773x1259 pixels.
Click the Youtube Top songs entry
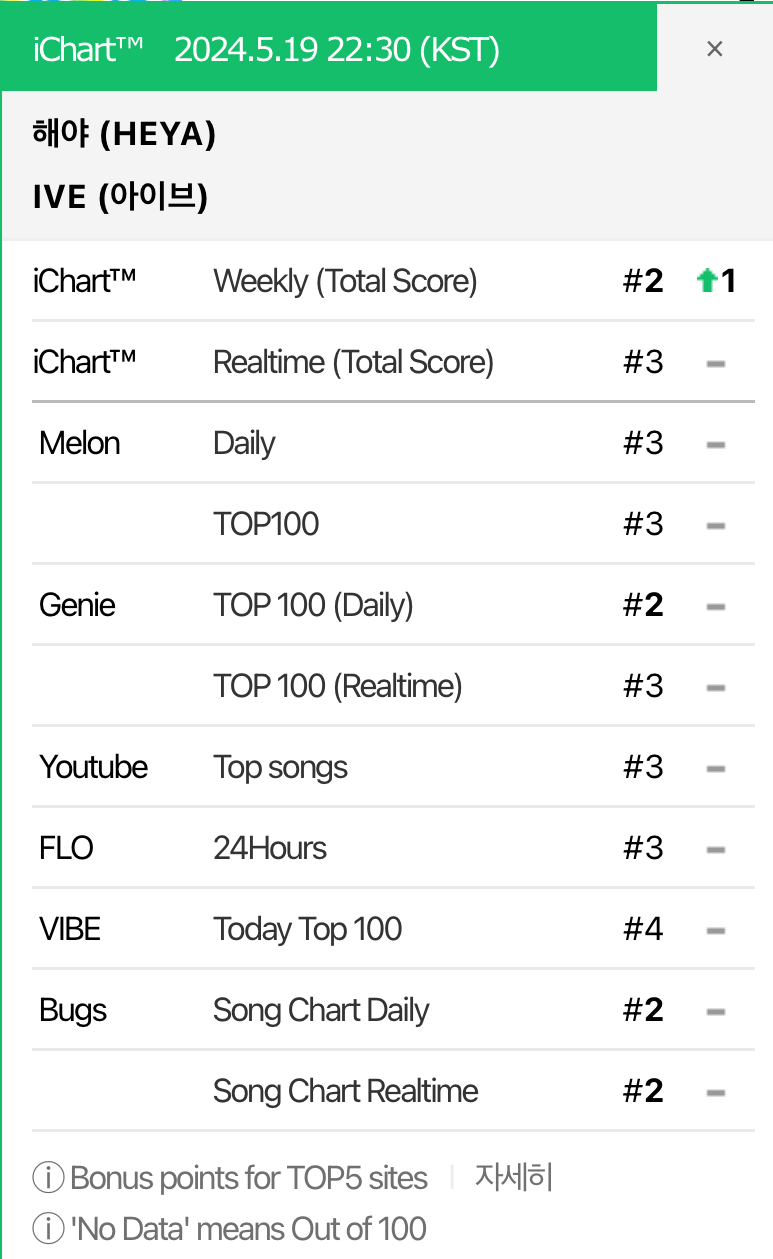coord(280,767)
